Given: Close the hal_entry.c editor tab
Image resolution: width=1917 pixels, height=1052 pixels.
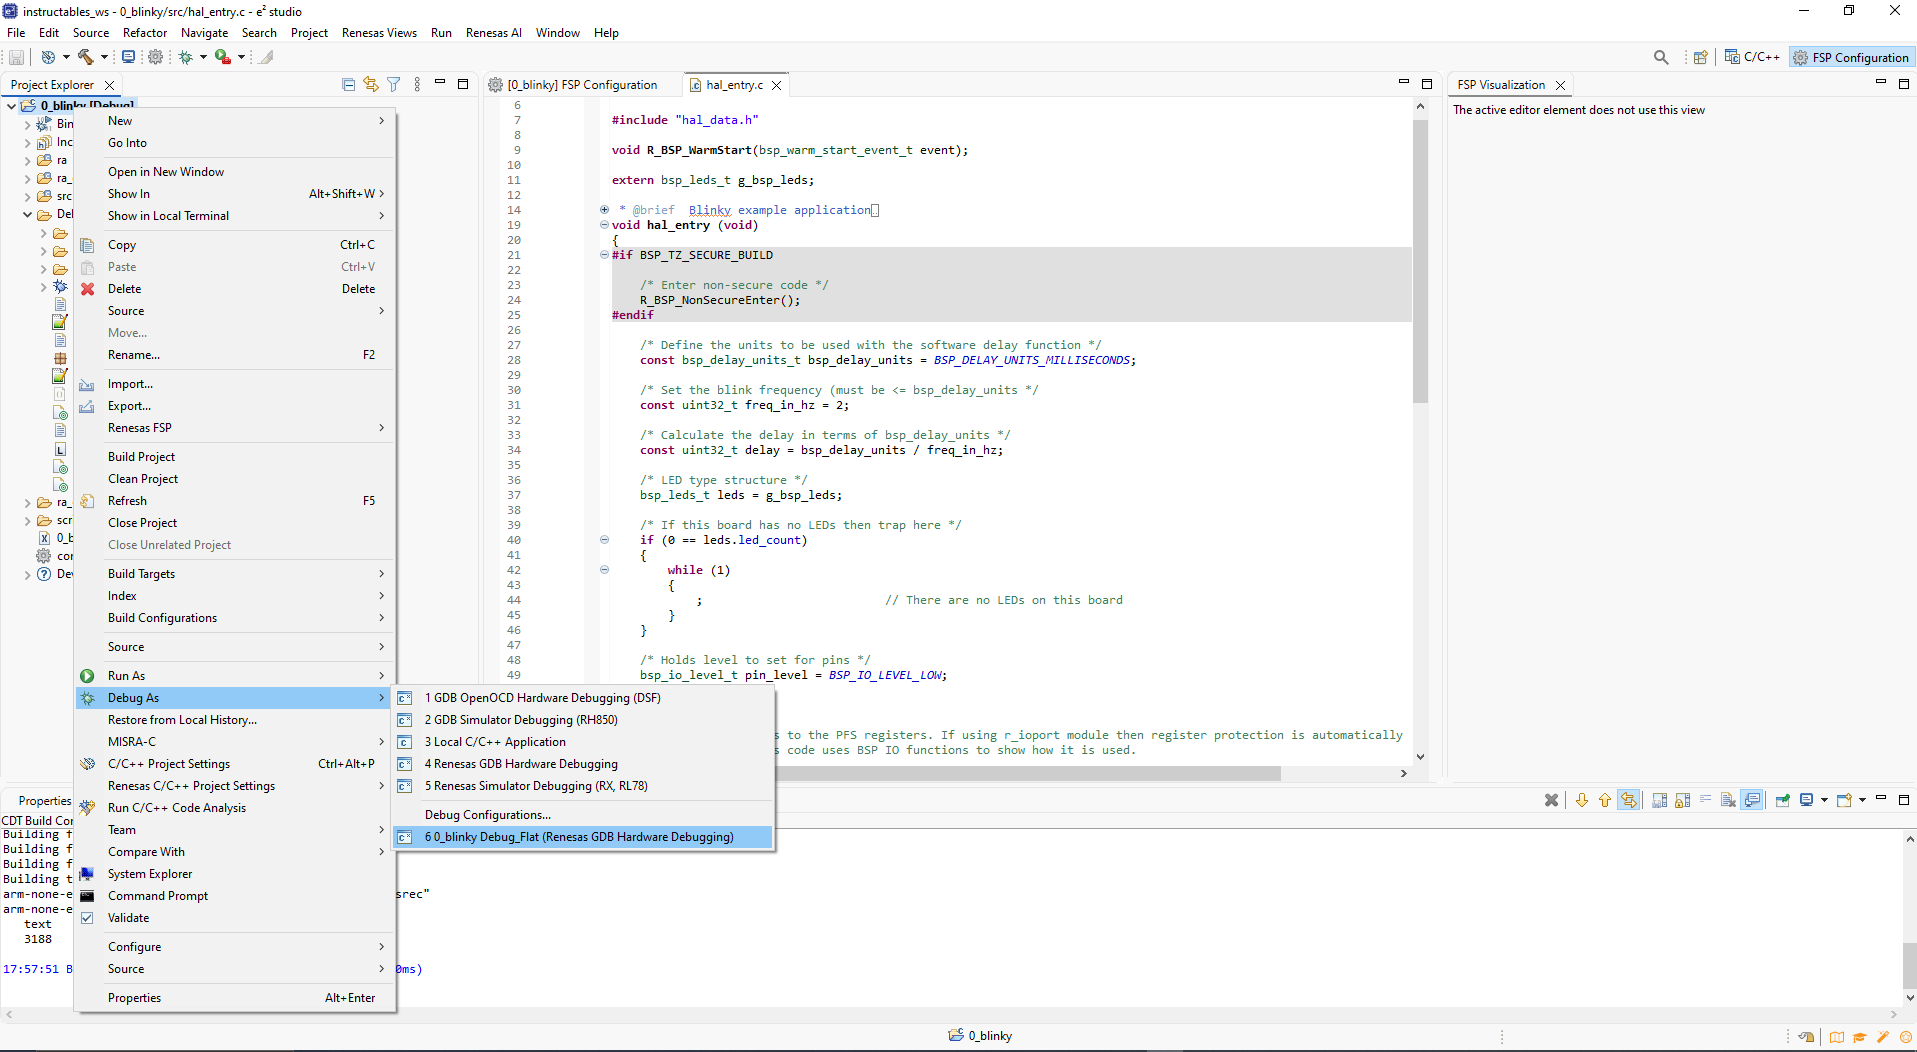Looking at the screenshot, I should click(776, 86).
